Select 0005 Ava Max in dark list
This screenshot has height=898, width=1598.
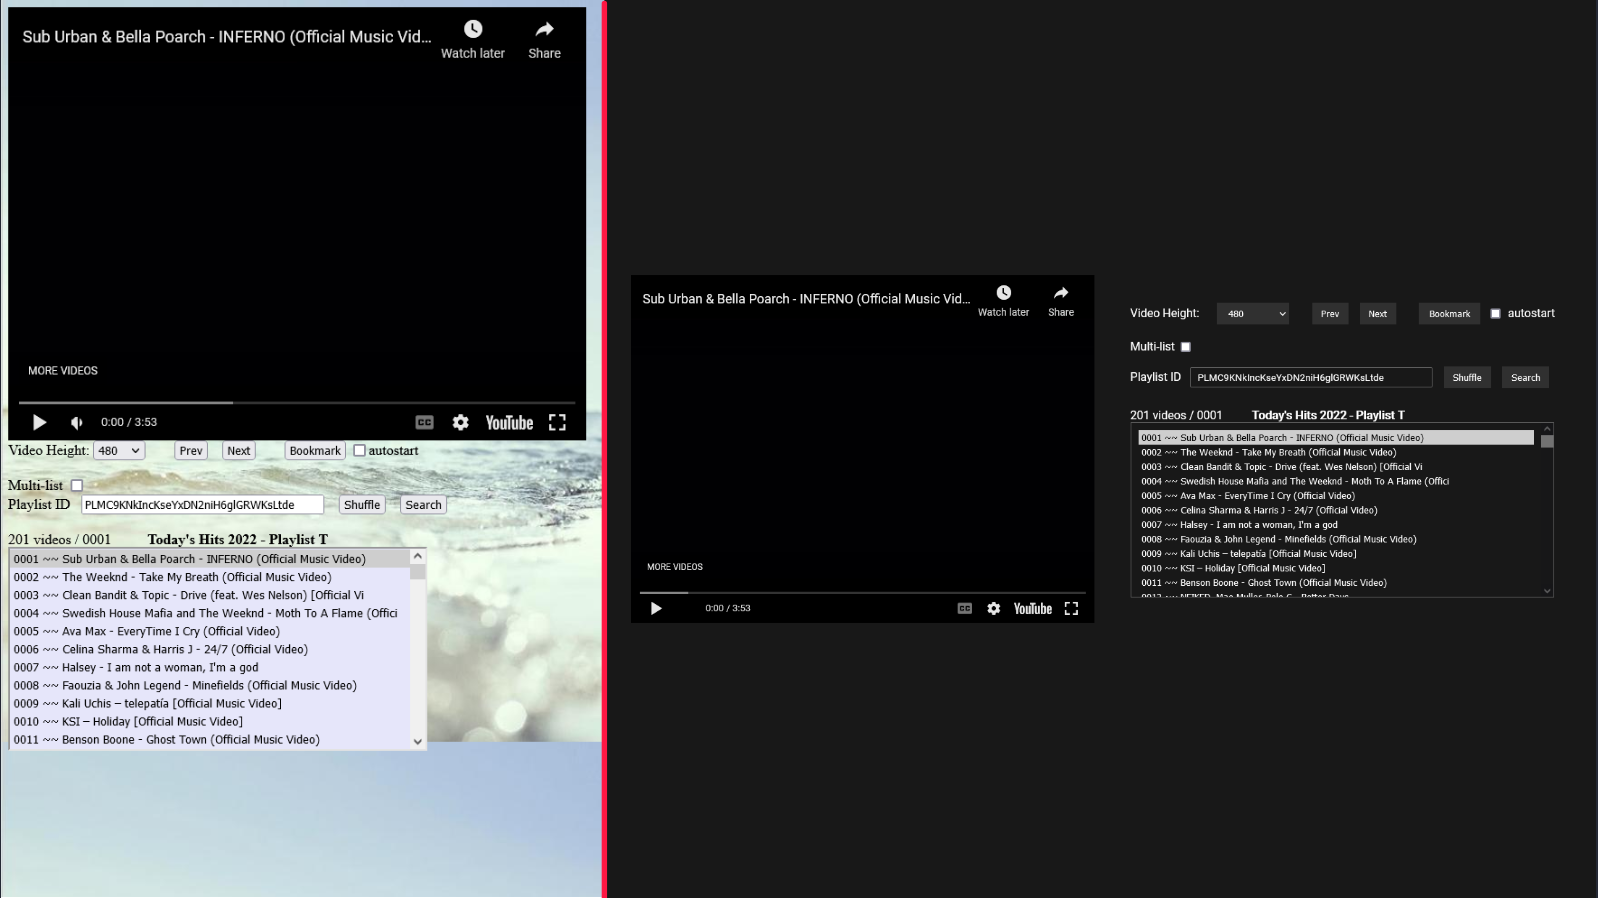(x=1336, y=495)
